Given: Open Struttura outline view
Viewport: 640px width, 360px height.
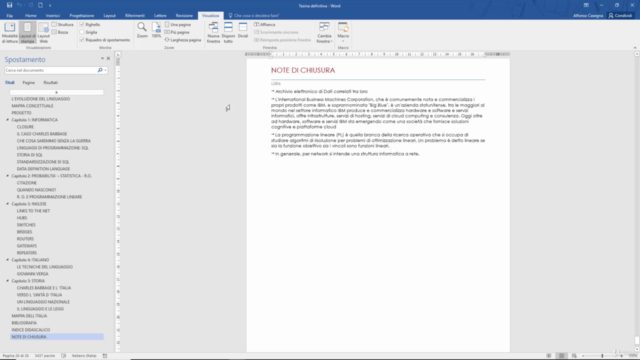Looking at the screenshot, I should pos(63,24).
